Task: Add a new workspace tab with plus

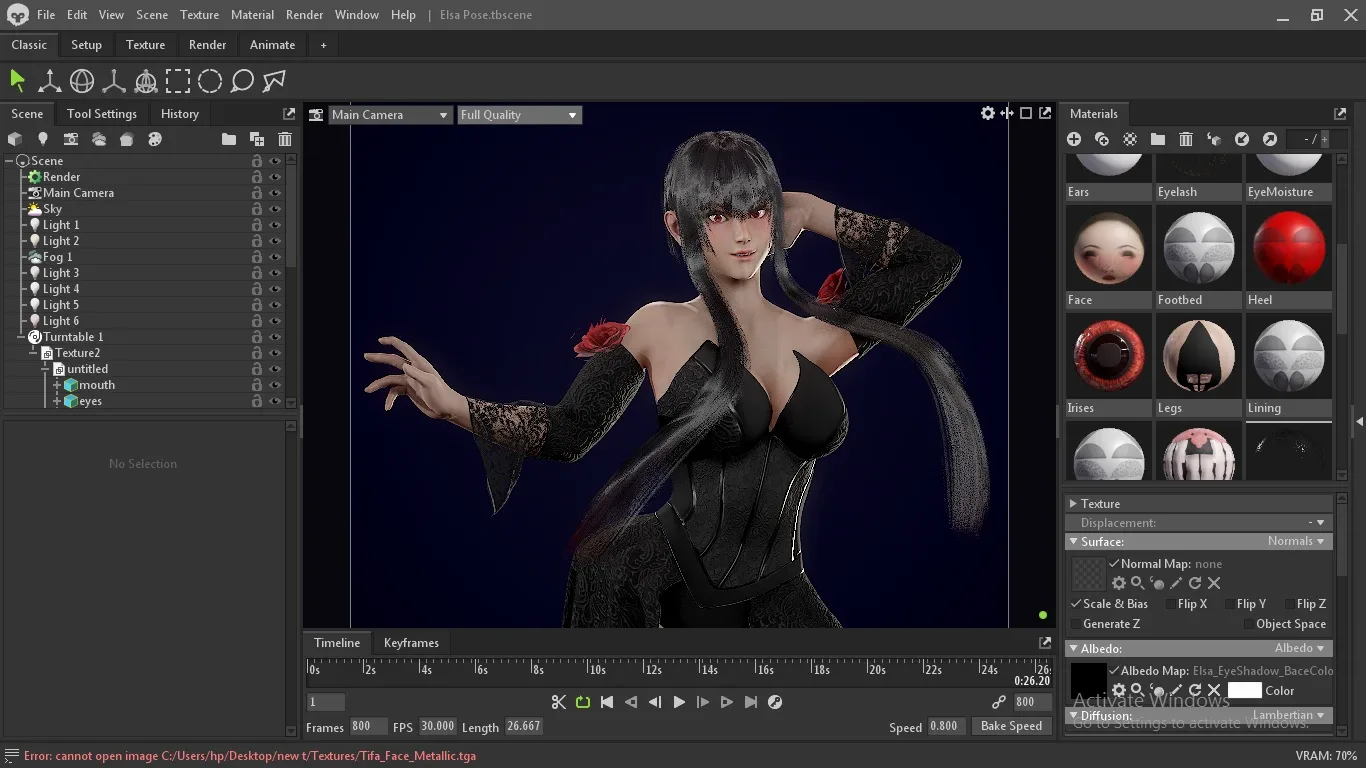Action: pos(323,45)
